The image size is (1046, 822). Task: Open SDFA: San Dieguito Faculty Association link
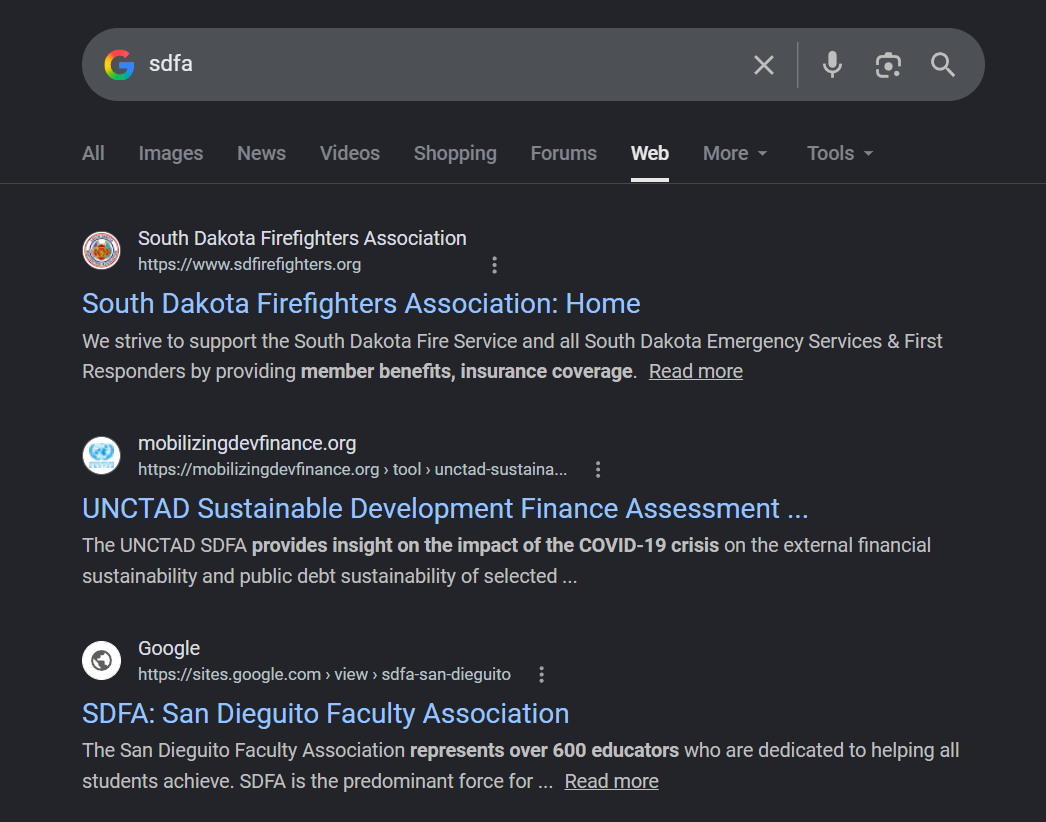coord(326,714)
